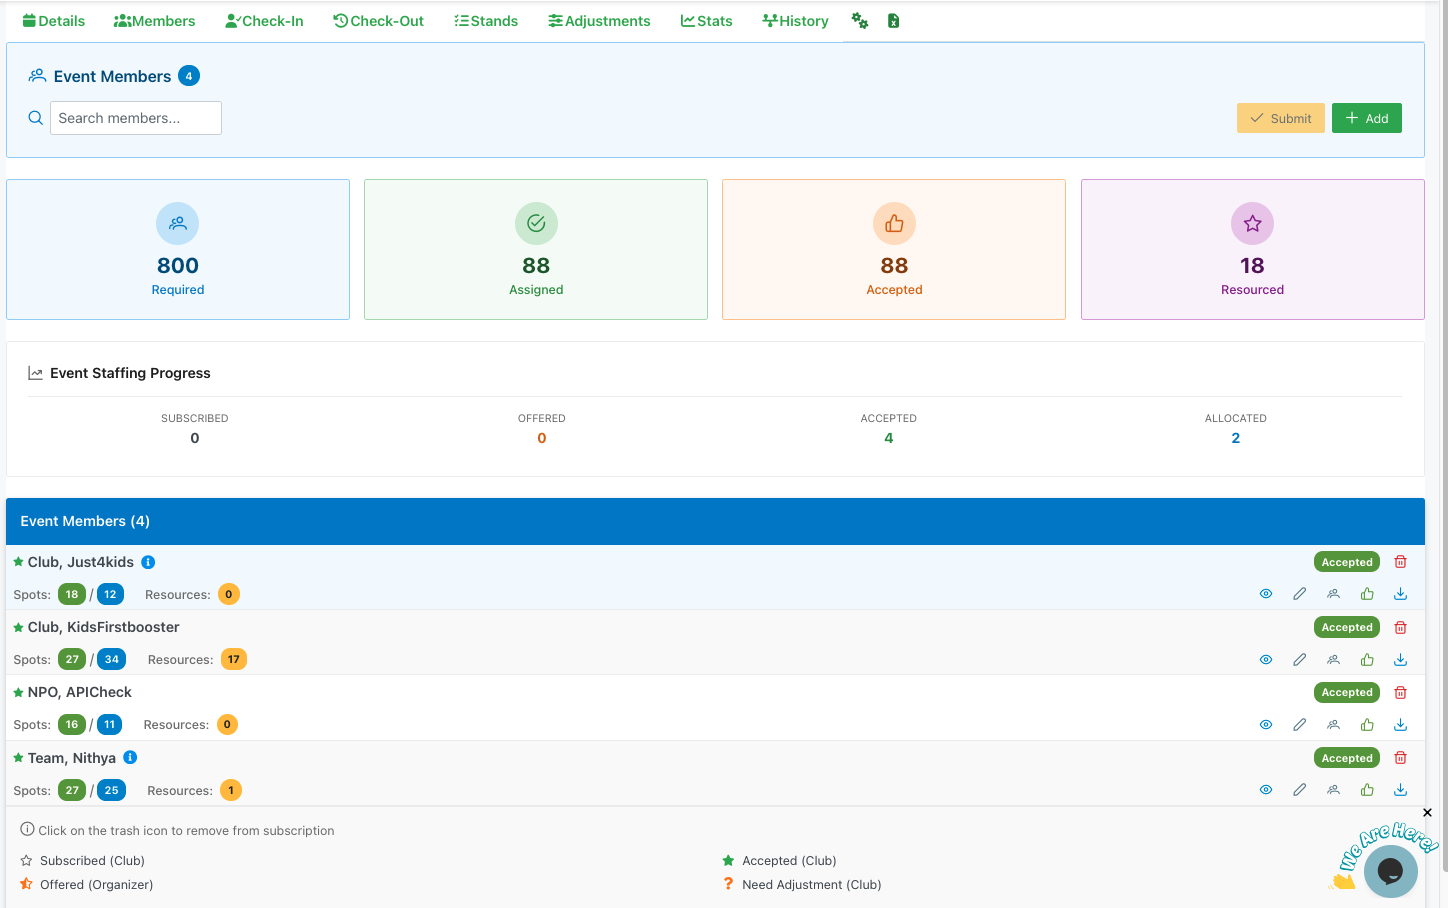Toggle eye icon for Club, KidsFirstbooster

[1266, 659]
